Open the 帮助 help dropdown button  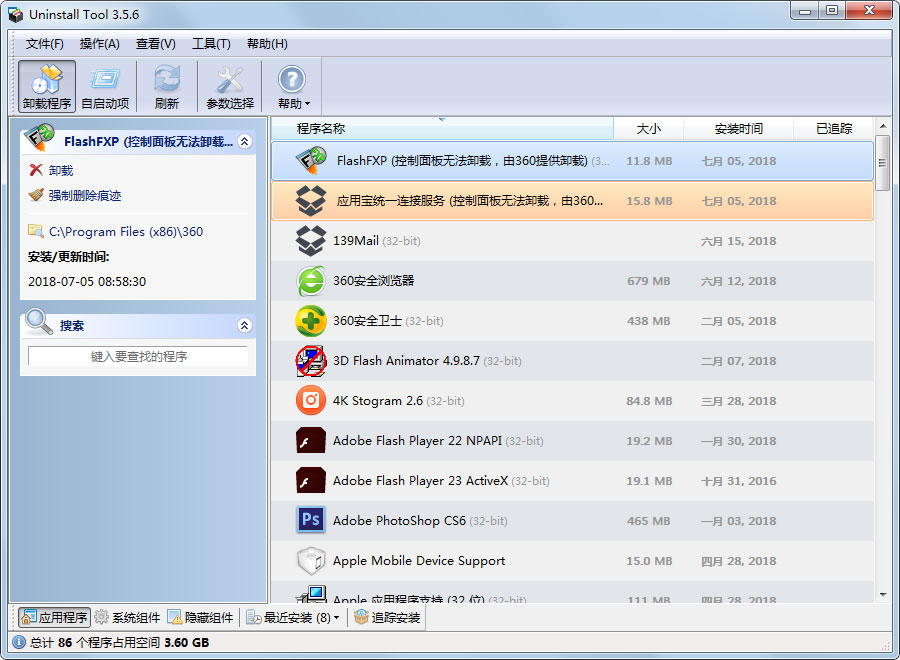tap(293, 86)
